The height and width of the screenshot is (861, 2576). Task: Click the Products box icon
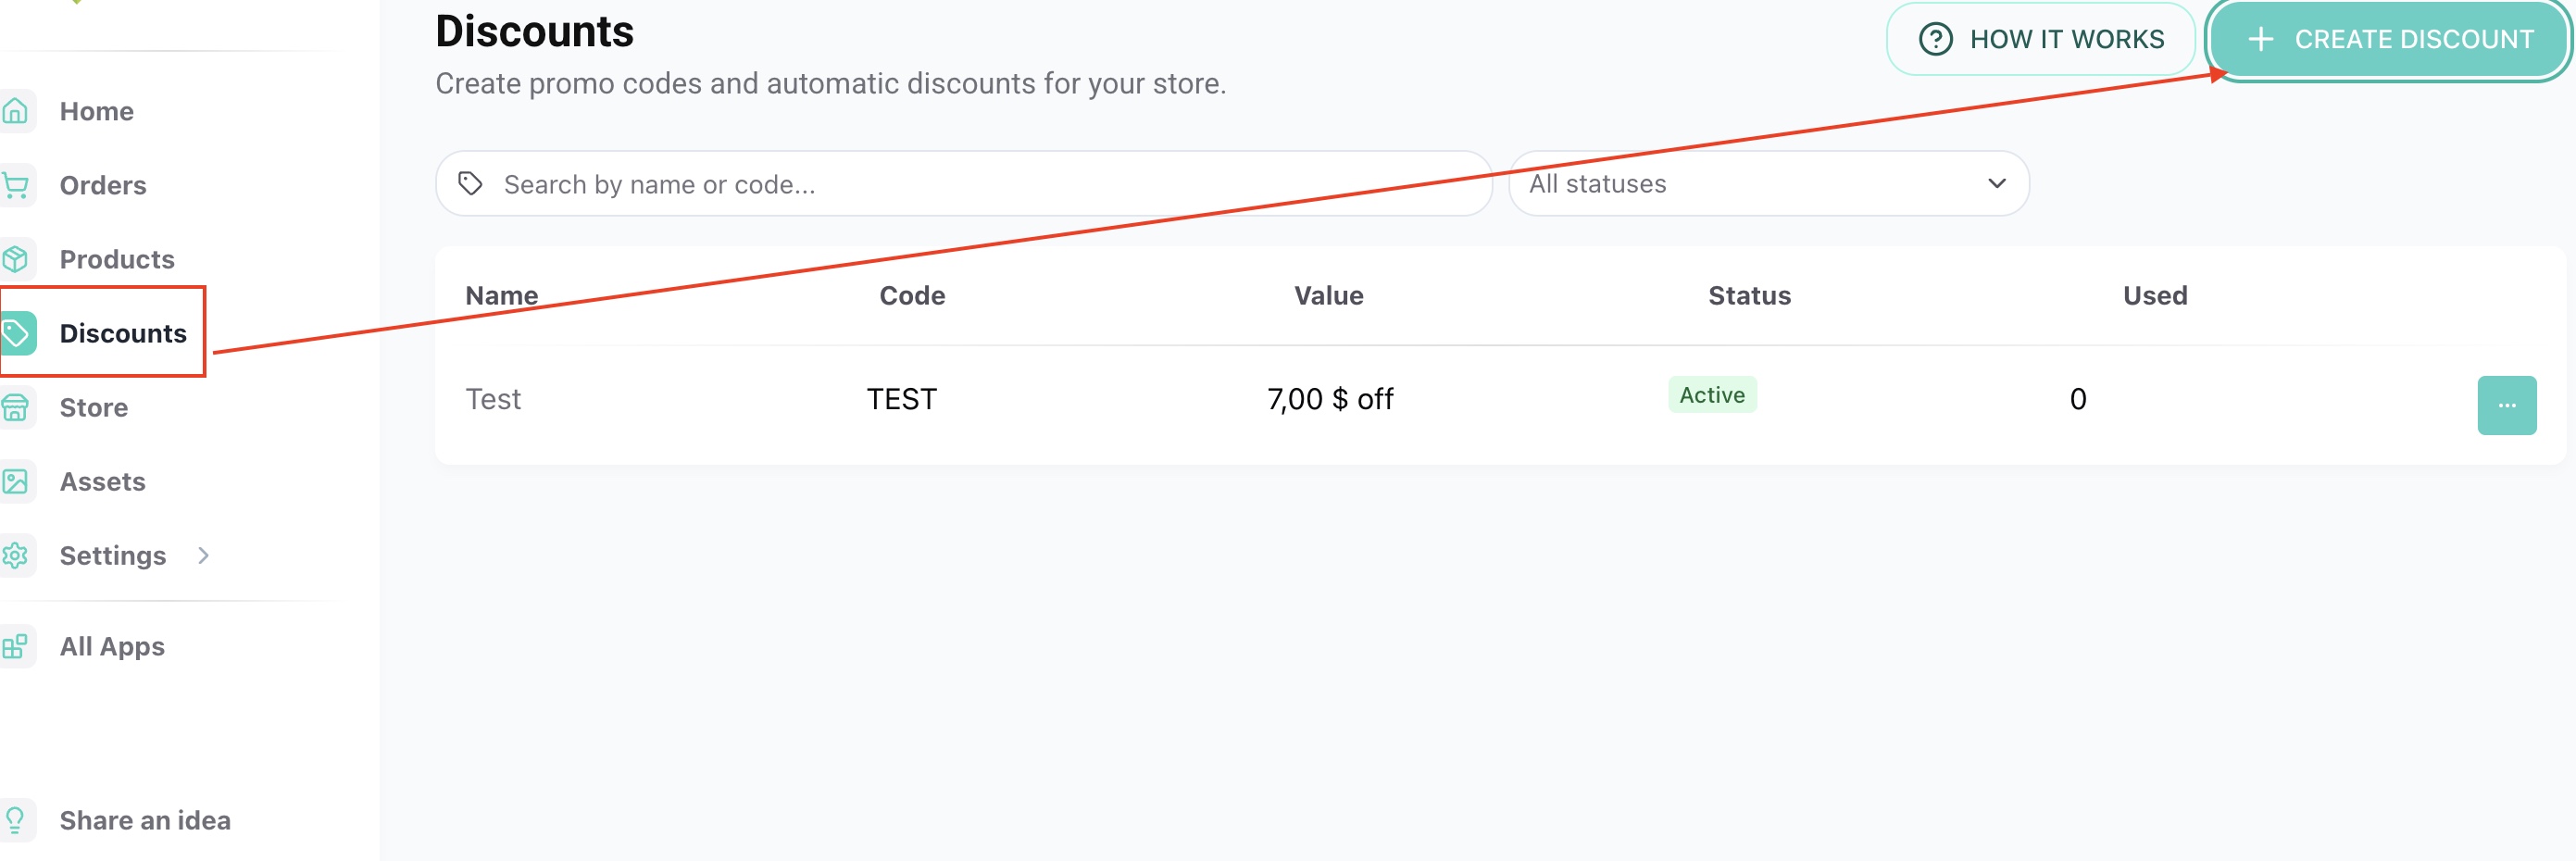tap(16, 259)
